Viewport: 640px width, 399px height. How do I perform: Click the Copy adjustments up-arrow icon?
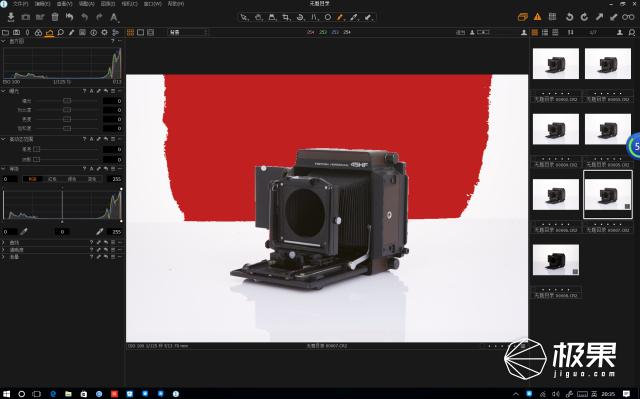coord(599,17)
